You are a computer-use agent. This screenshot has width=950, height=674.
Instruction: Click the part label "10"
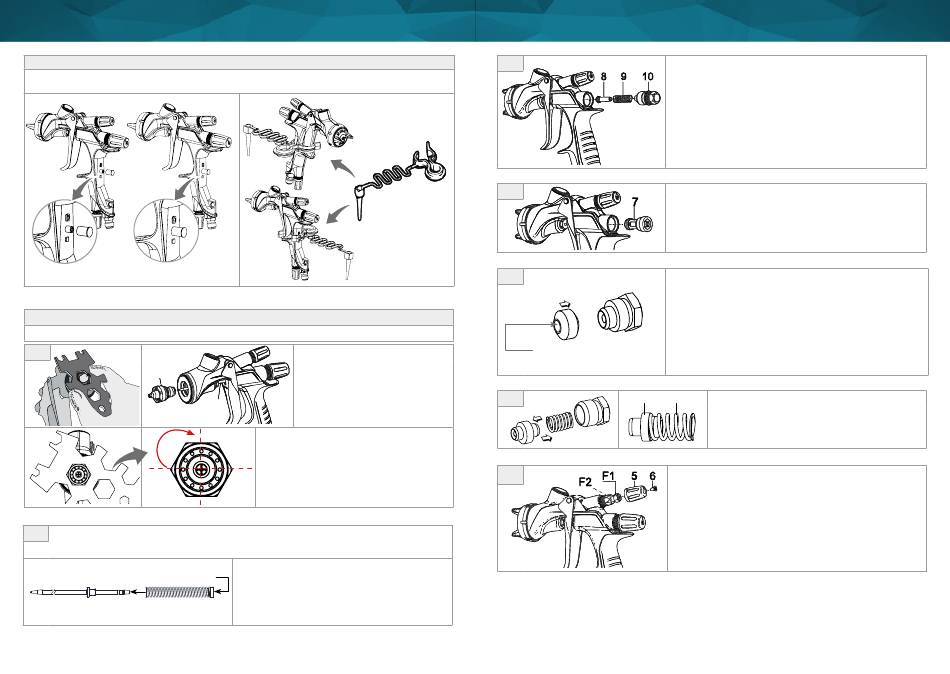648,77
